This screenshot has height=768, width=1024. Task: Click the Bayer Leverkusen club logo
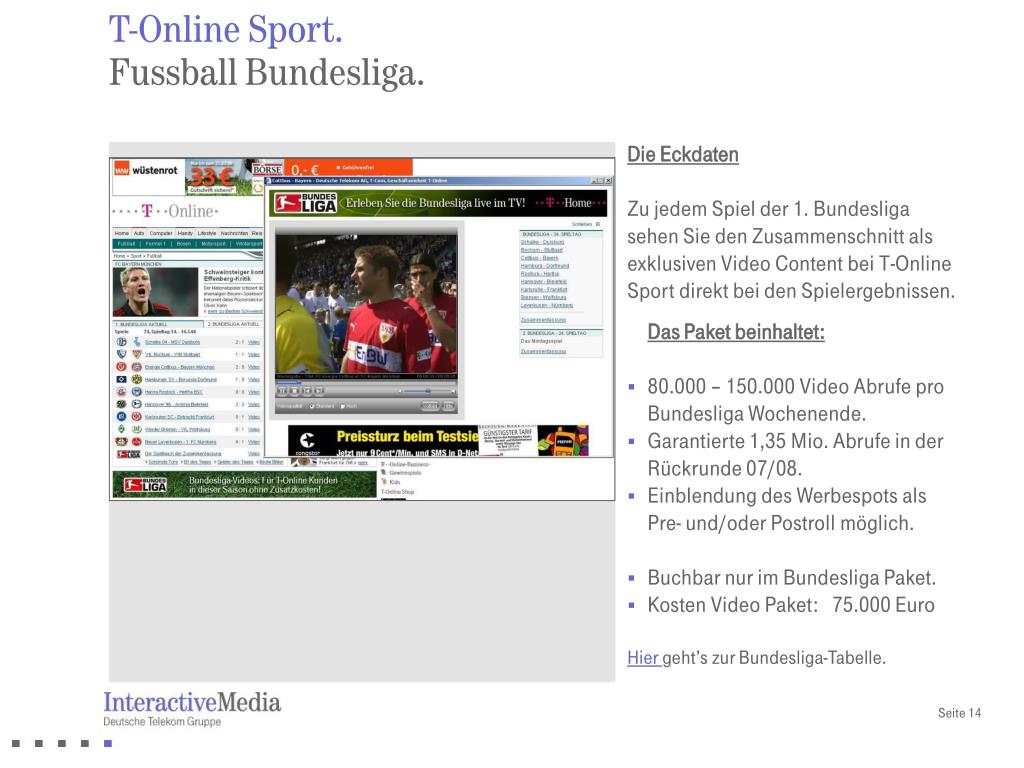[121, 441]
